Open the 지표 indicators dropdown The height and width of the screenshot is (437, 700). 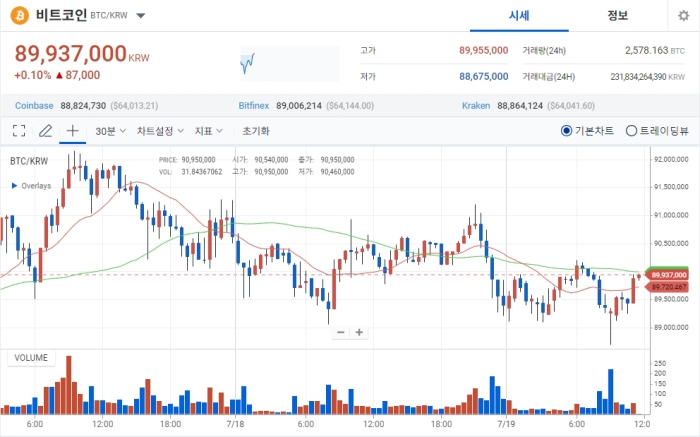(208, 130)
